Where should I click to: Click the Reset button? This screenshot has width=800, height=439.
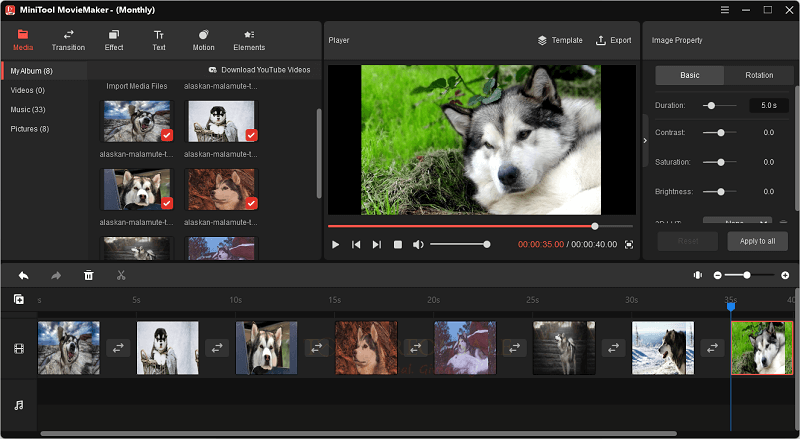(688, 241)
